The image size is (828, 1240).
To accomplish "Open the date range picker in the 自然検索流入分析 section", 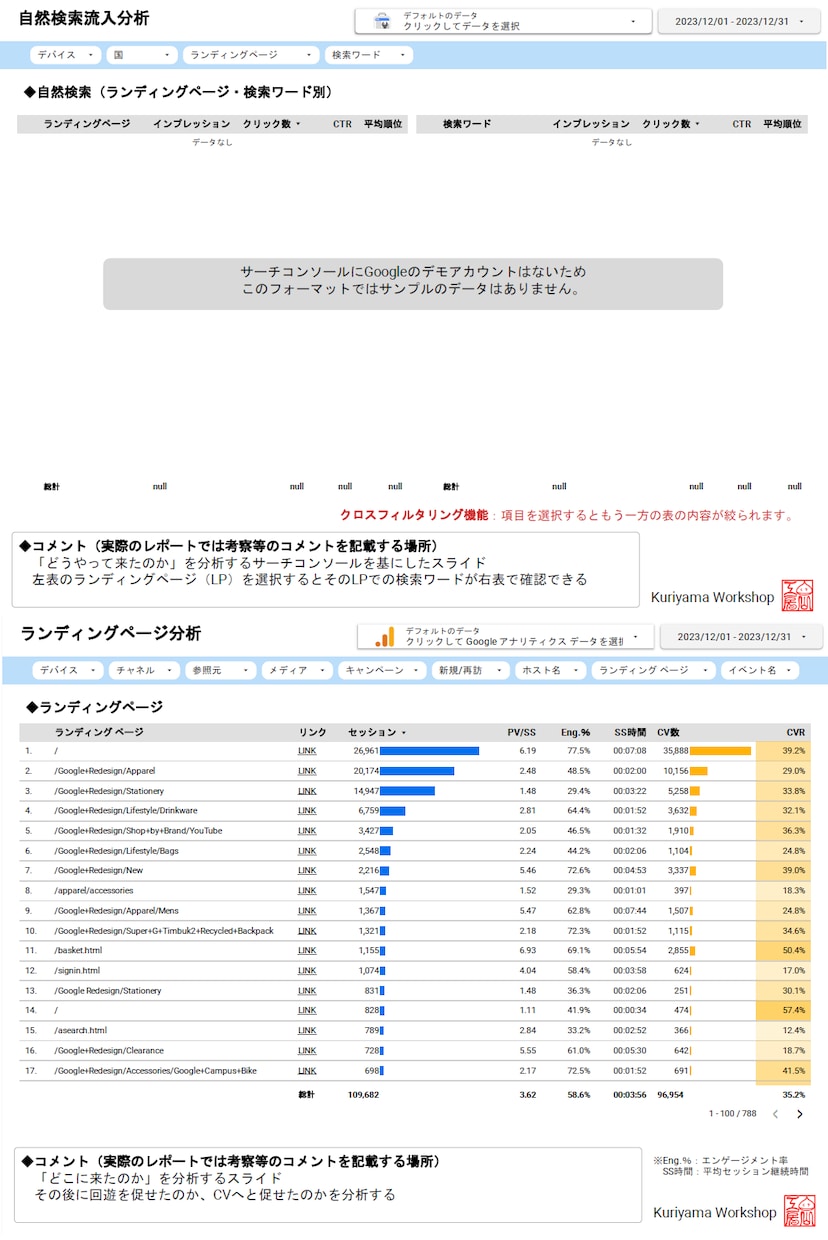I will pos(739,21).
